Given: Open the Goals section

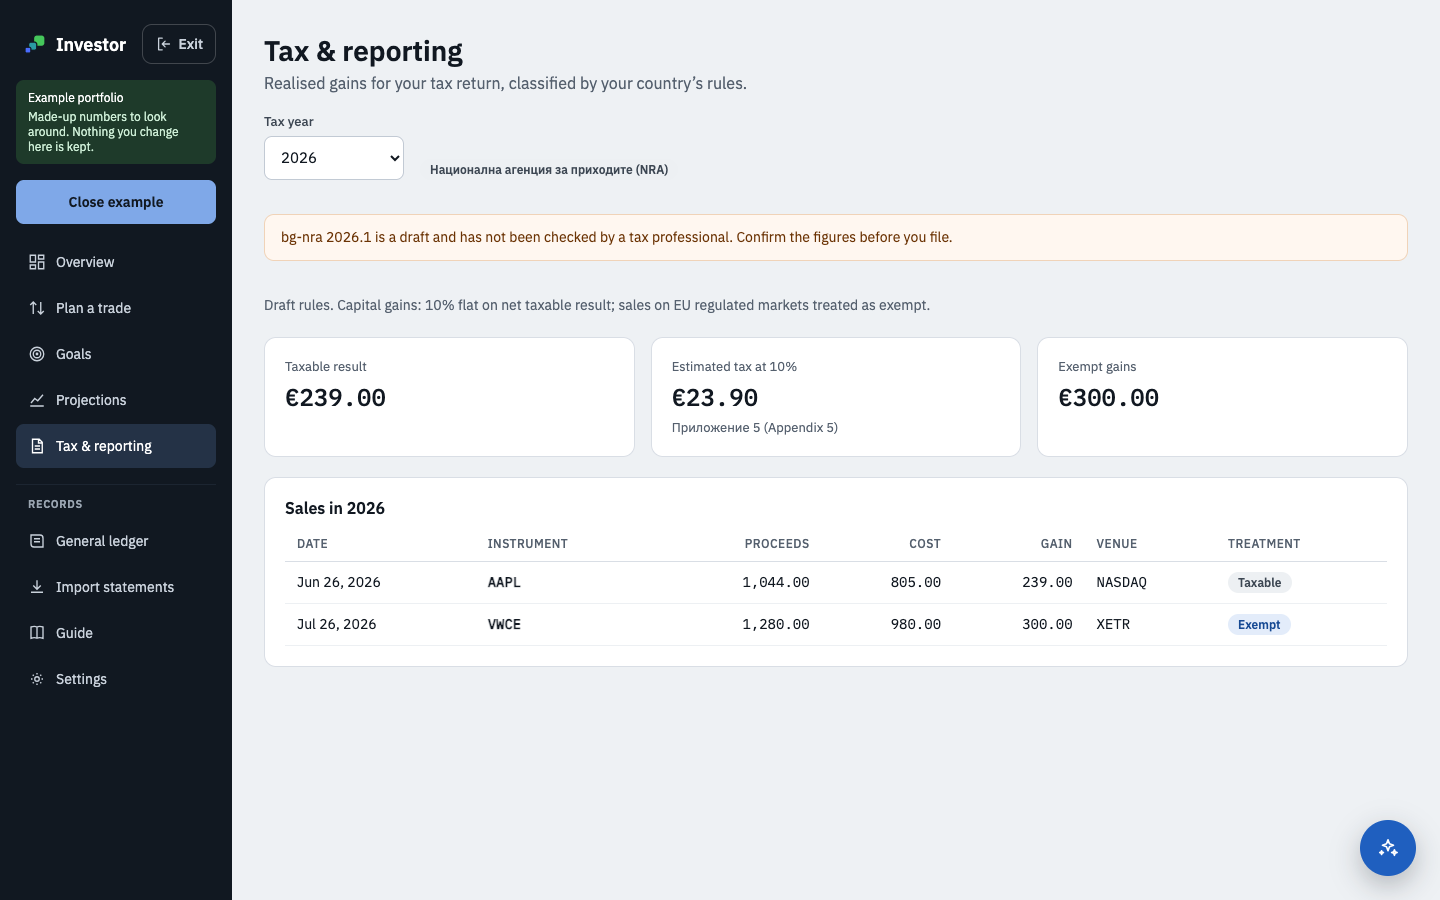Looking at the screenshot, I should pyautogui.click(x=116, y=354).
